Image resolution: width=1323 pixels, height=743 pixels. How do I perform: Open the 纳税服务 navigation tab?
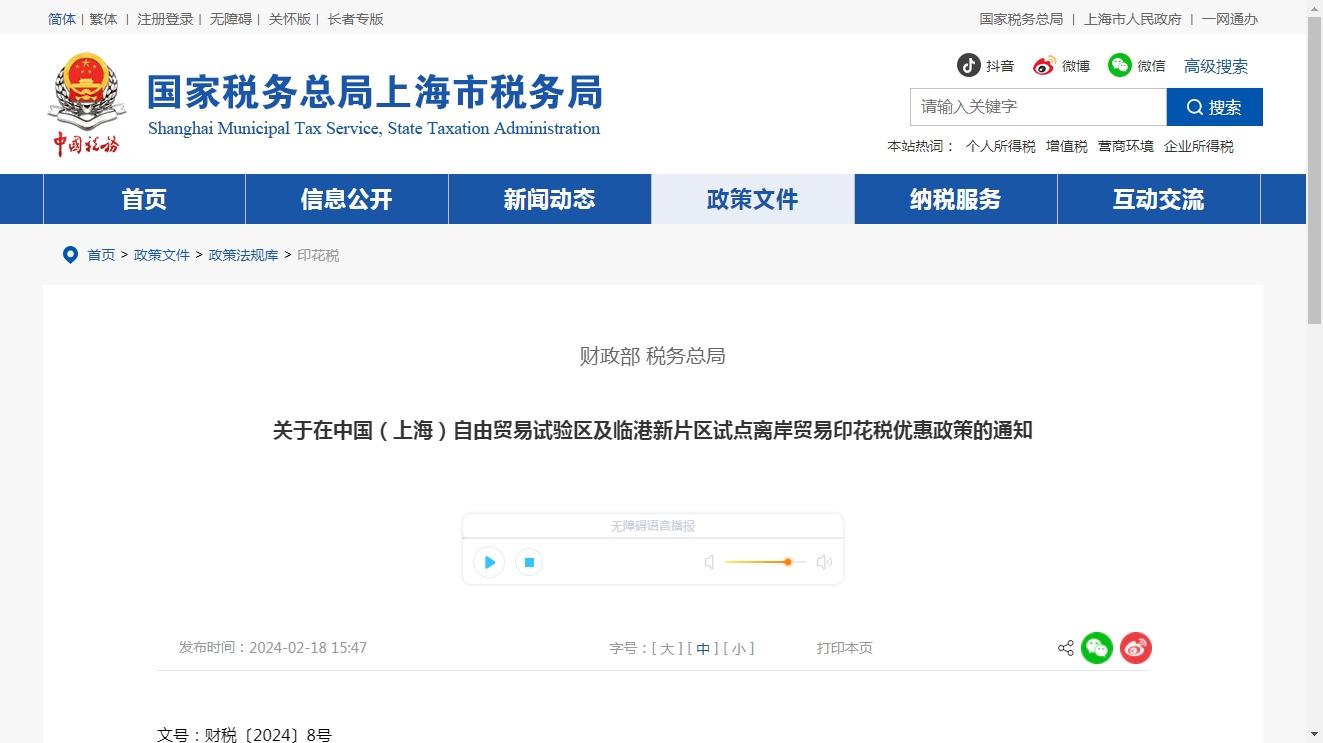(955, 199)
